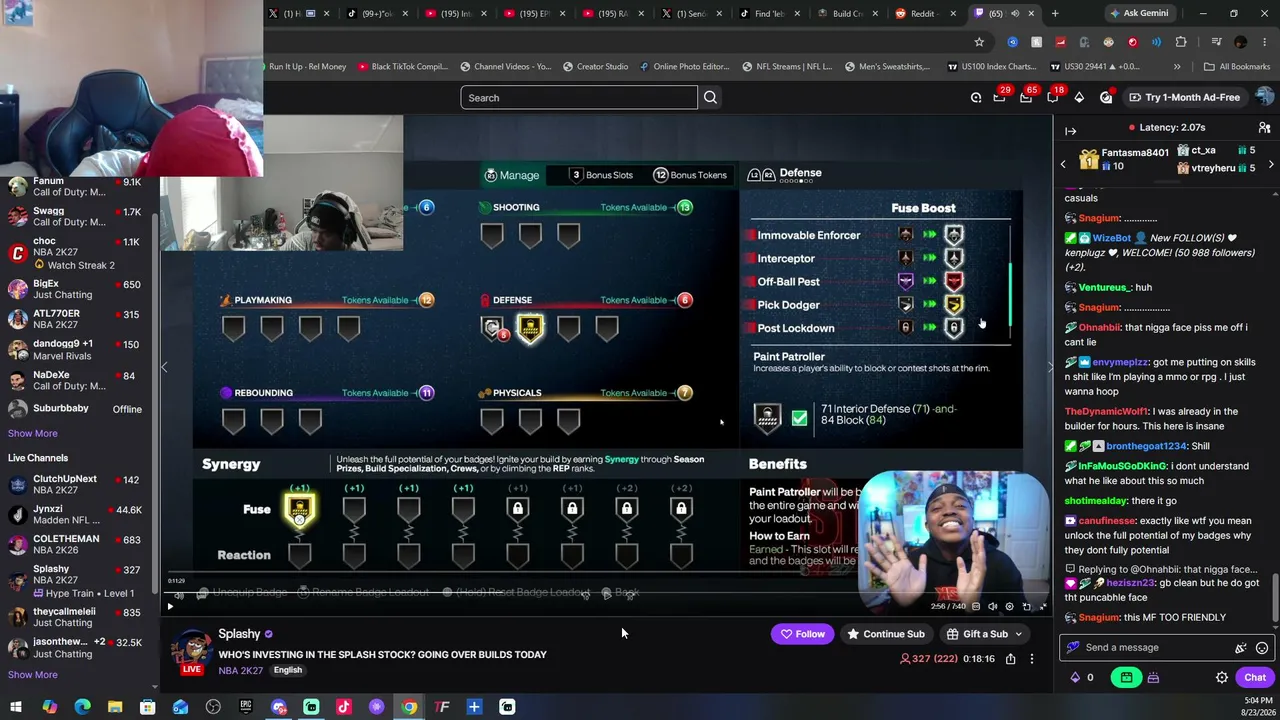Open the Black TikTok Compil… bookmark
This screenshot has height=720, width=1280.
401,67
